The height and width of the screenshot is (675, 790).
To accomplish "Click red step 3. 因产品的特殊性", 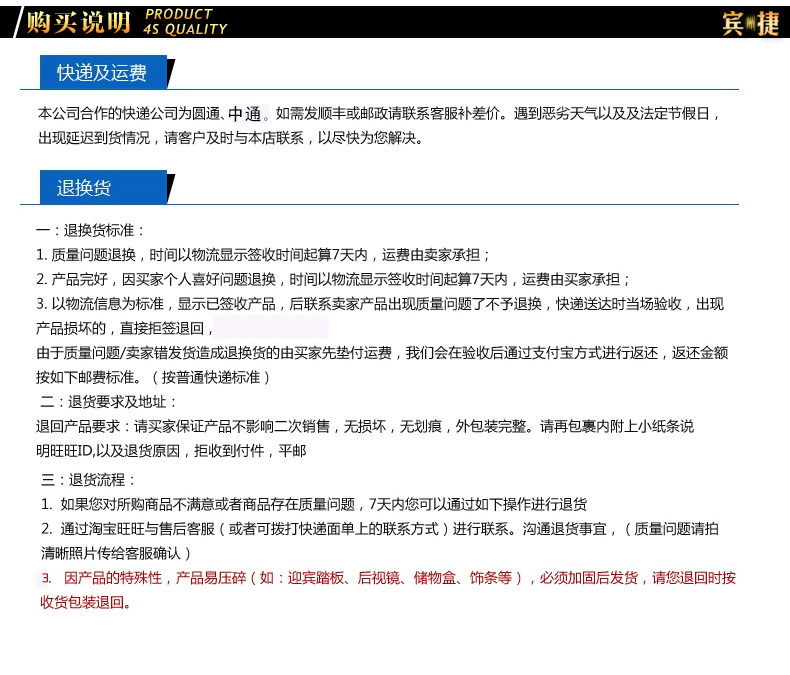I will pyautogui.click(x=388, y=577).
